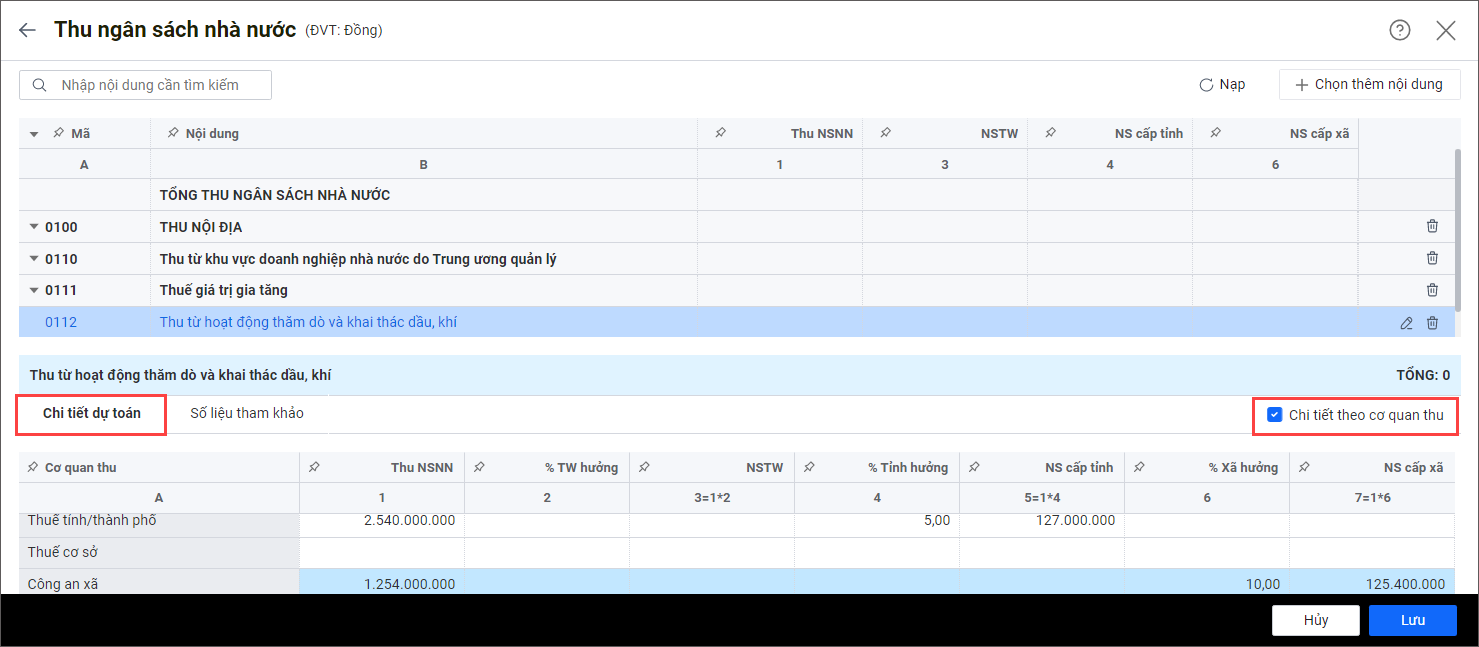Edit row 0112 with pencil icon
The width and height of the screenshot is (1479, 647).
click(x=1406, y=322)
